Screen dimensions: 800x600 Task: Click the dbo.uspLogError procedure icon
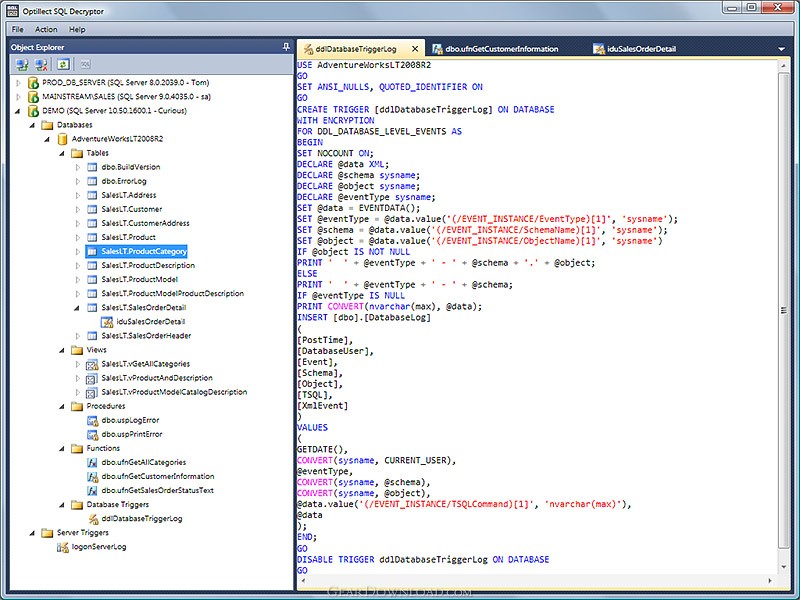pos(92,421)
